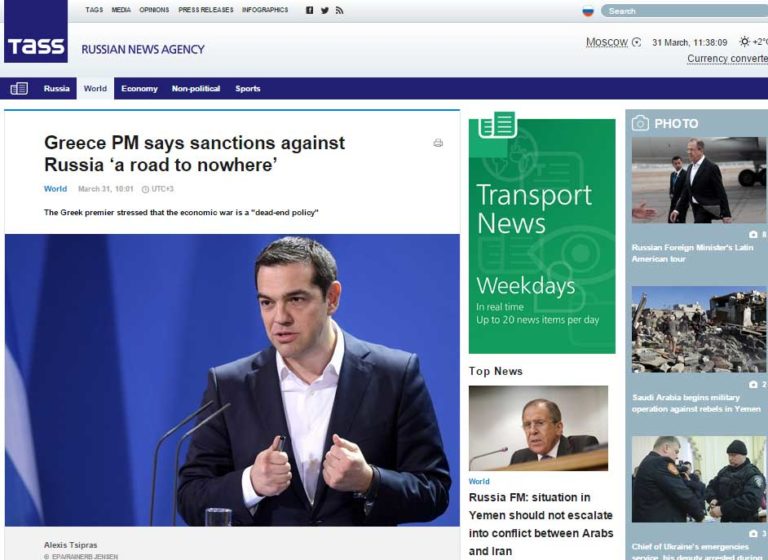Select the Economy tab
Image resolution: width=768 pixels, height=560 pixels.
pyautogui.click(x=139, y=88)
